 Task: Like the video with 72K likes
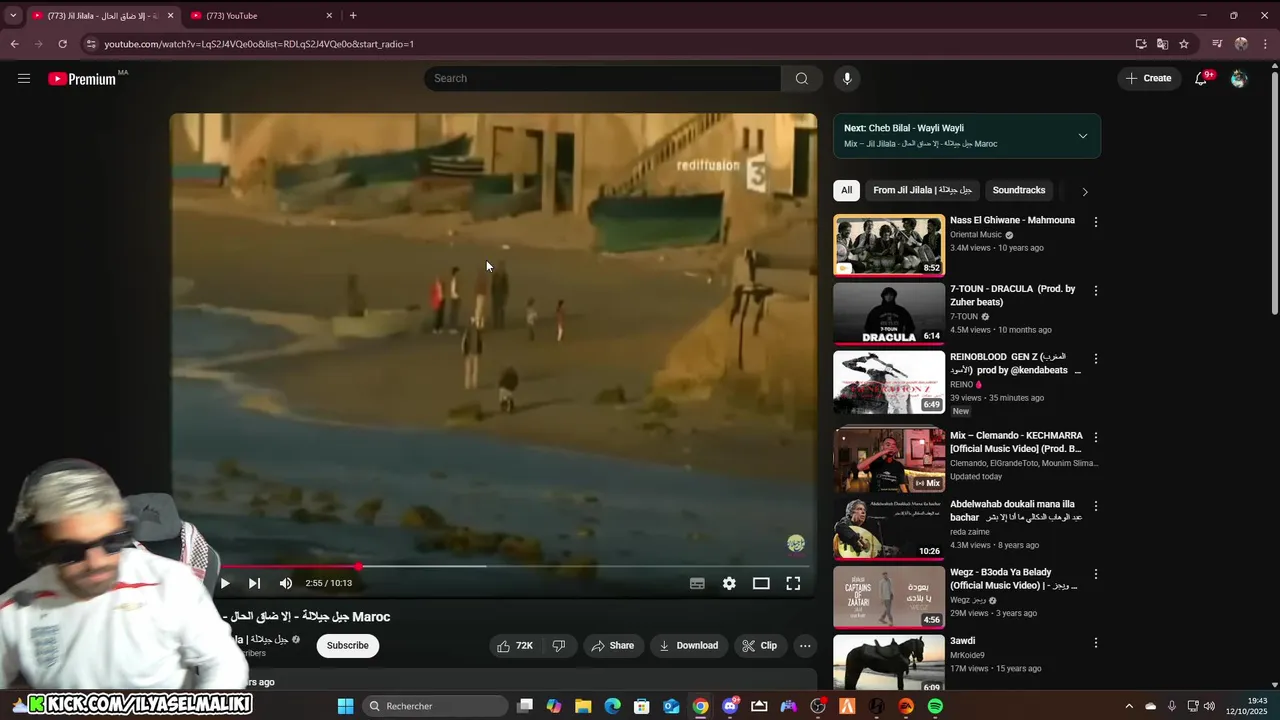point(514,645)
